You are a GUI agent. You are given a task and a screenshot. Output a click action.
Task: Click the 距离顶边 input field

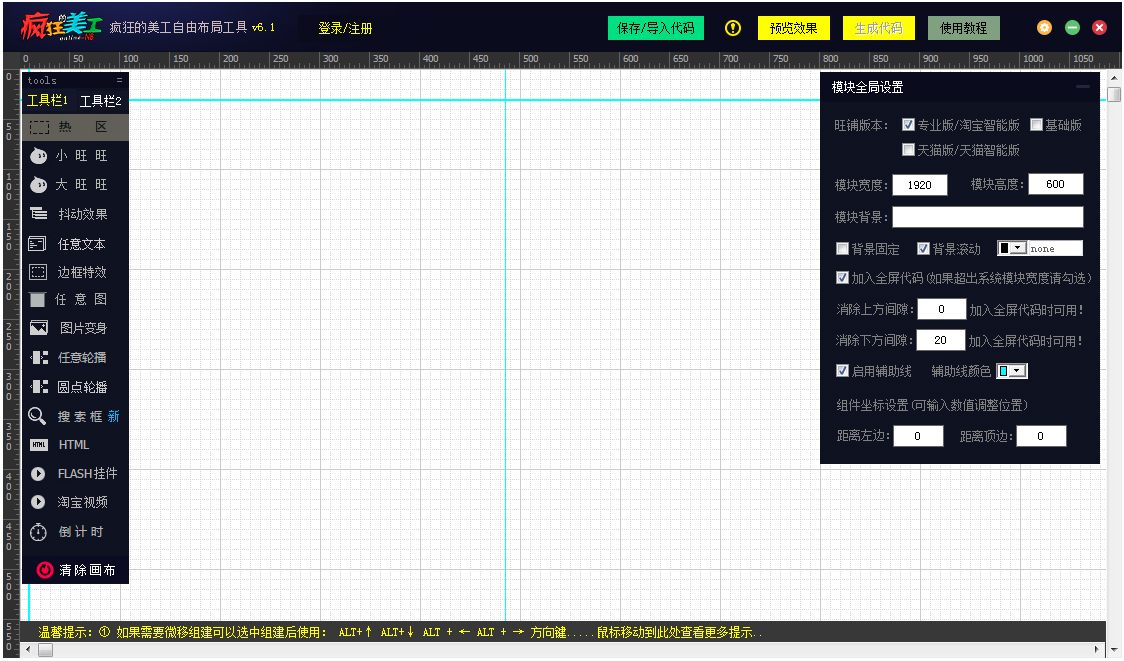click(x=1041, y=436)
